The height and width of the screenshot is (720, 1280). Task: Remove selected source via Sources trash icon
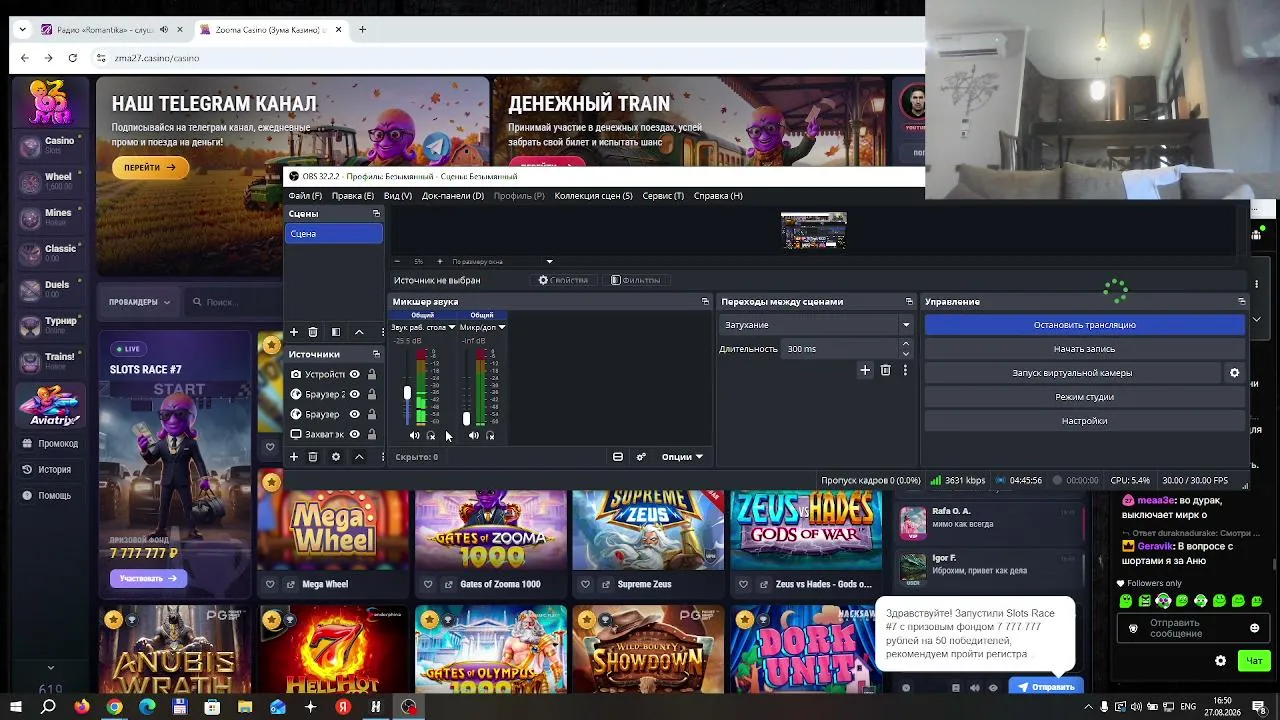[313, 457]
